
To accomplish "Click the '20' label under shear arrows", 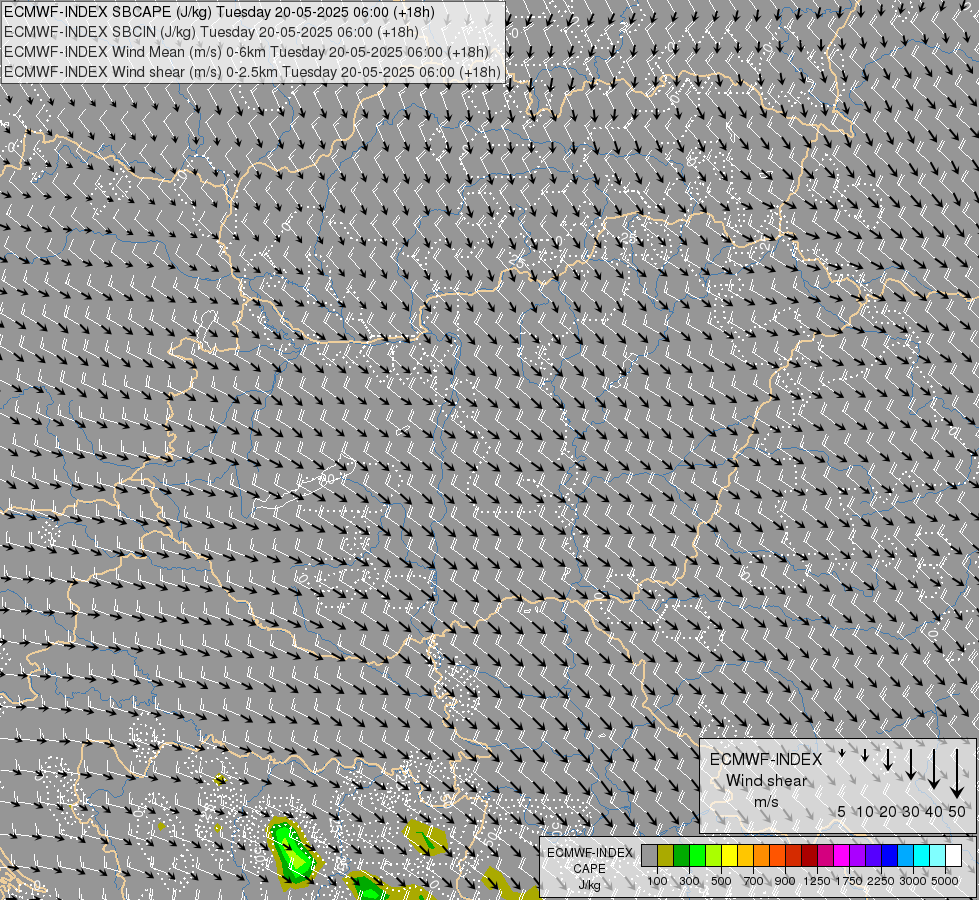I will pyautogui.click(x=887, y=811).
